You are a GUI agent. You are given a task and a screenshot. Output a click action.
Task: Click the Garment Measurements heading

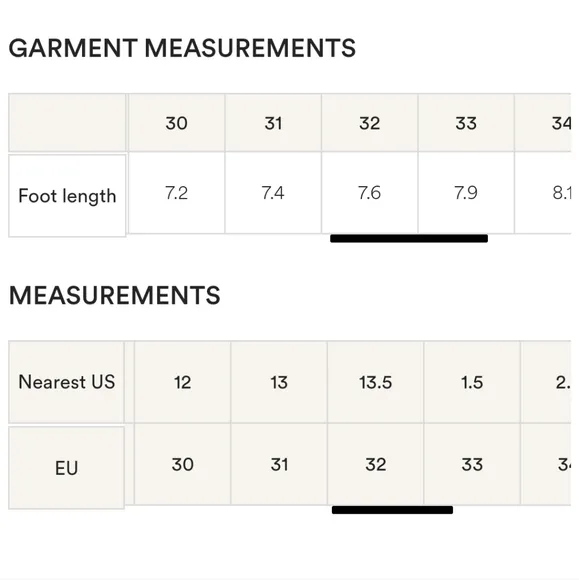pos(182,48)
